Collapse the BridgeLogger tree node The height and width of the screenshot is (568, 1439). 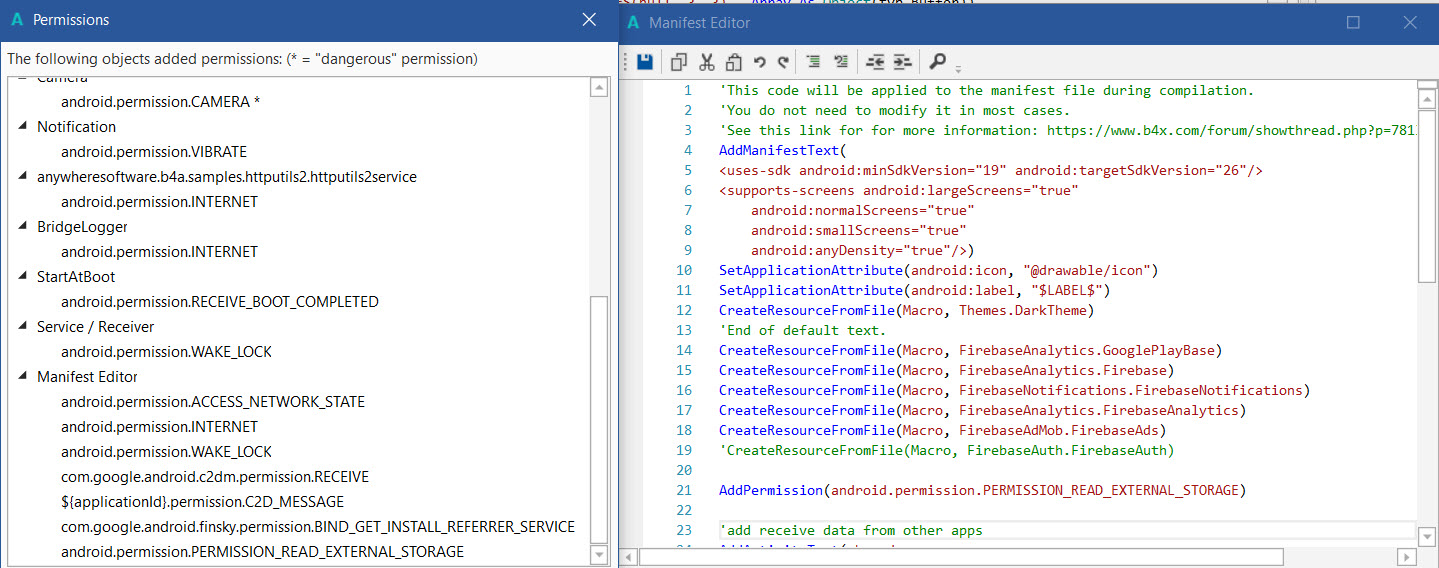pos(23,227)
